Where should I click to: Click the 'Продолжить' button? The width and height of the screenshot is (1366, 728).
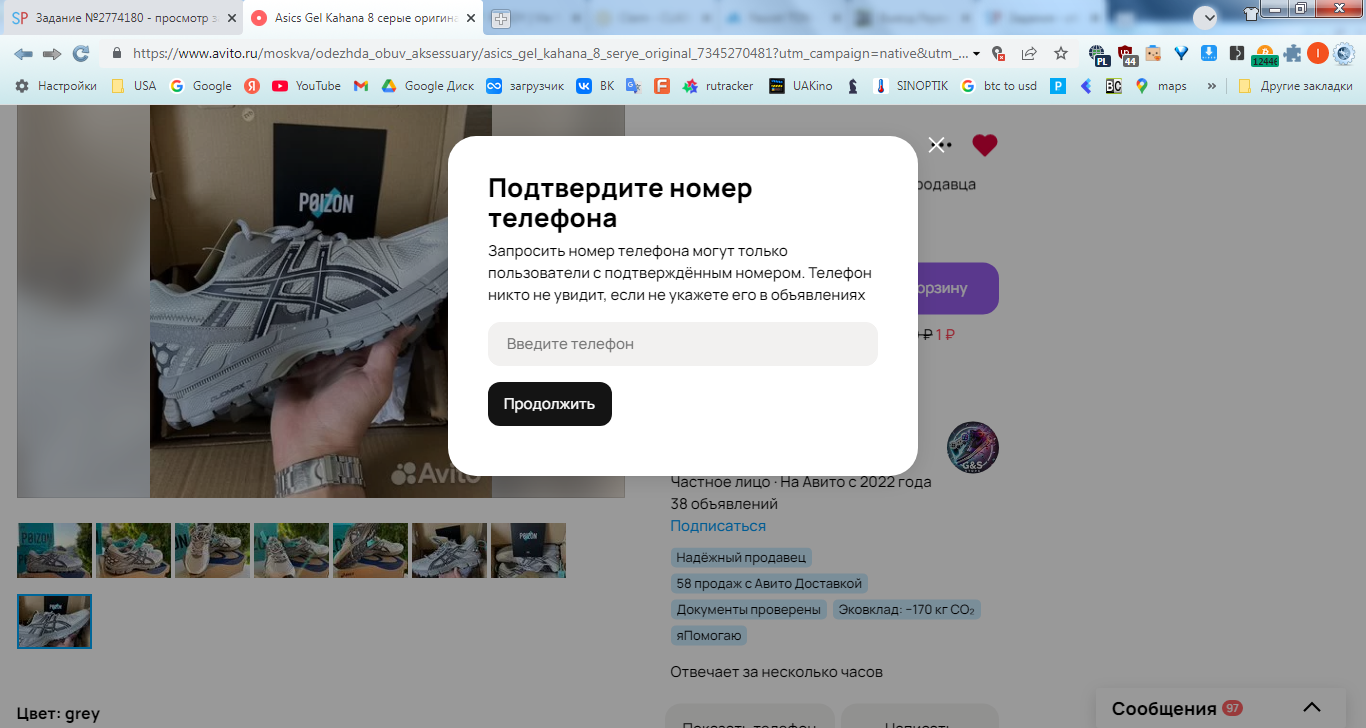tap(550, 404)
